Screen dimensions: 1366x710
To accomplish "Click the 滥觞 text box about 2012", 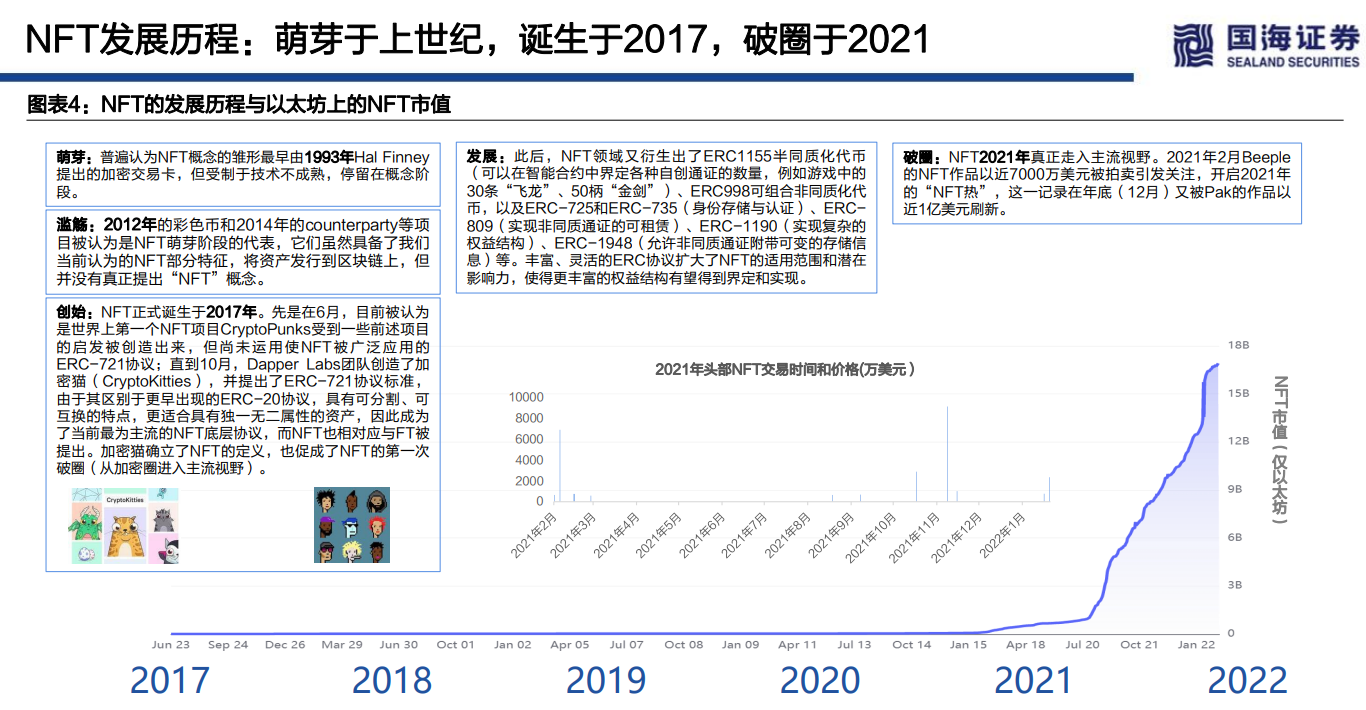I will tap(242, 253).
